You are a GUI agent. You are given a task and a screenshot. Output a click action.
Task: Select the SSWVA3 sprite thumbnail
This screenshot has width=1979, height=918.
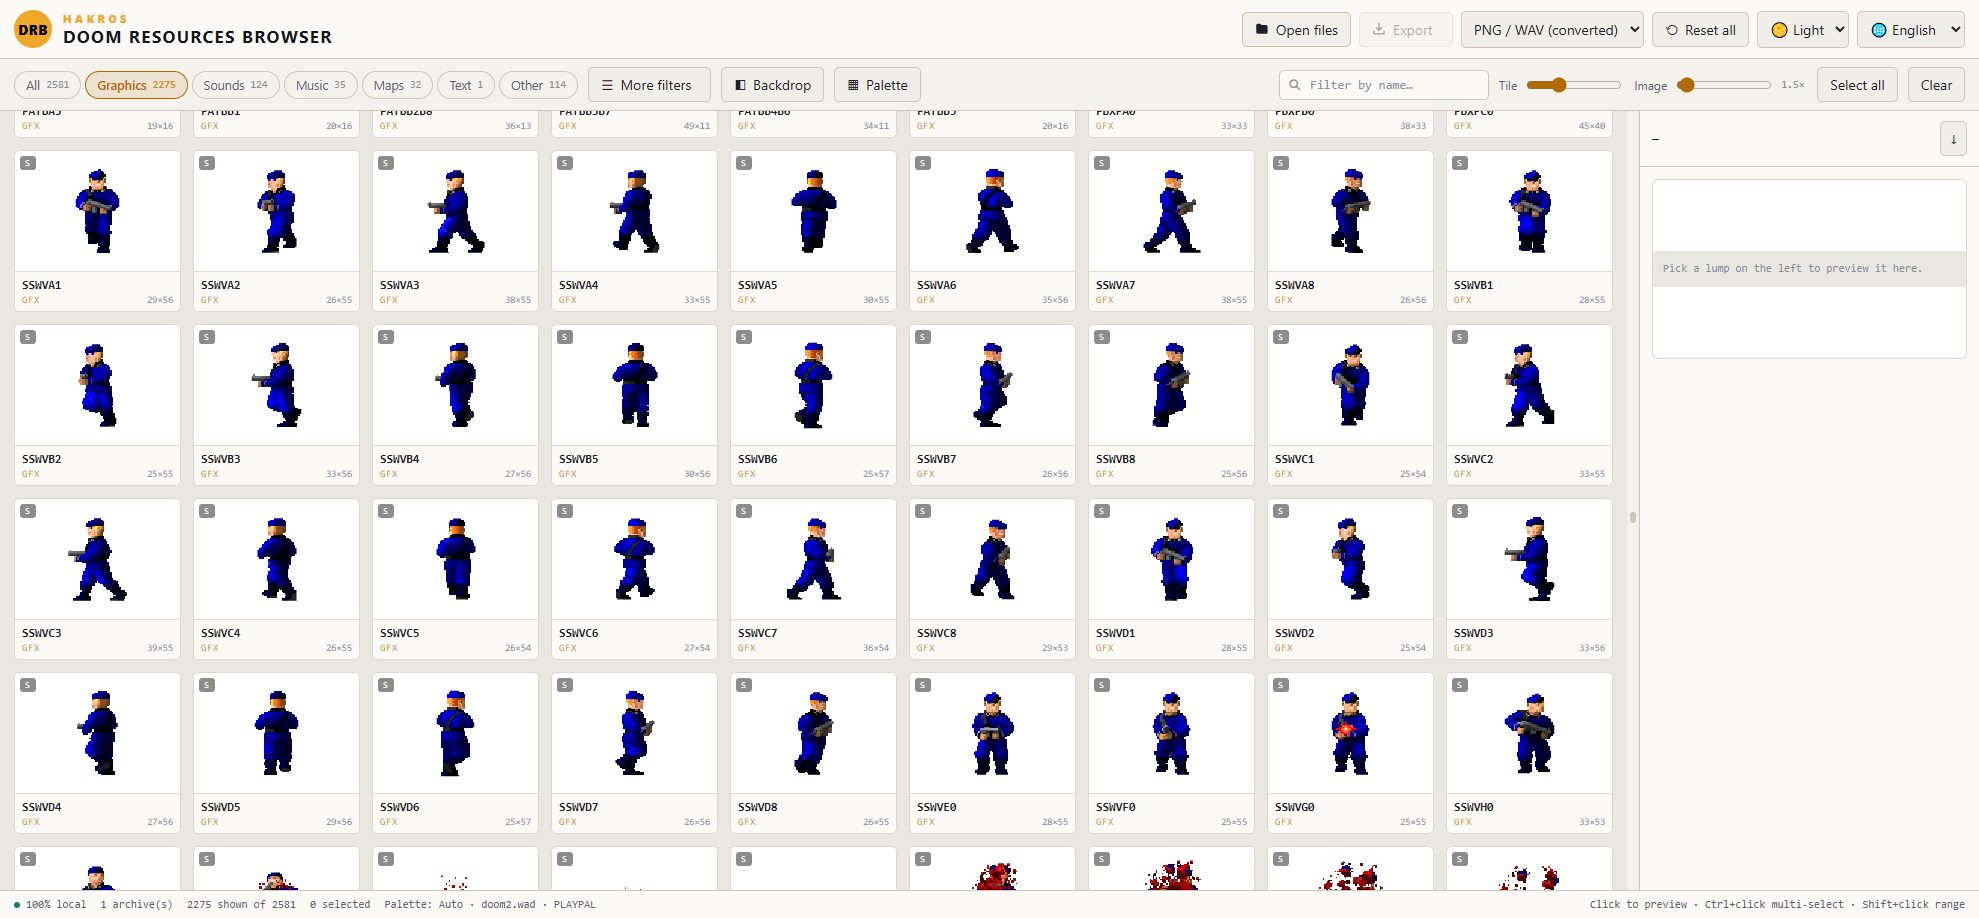click(455, 211)
